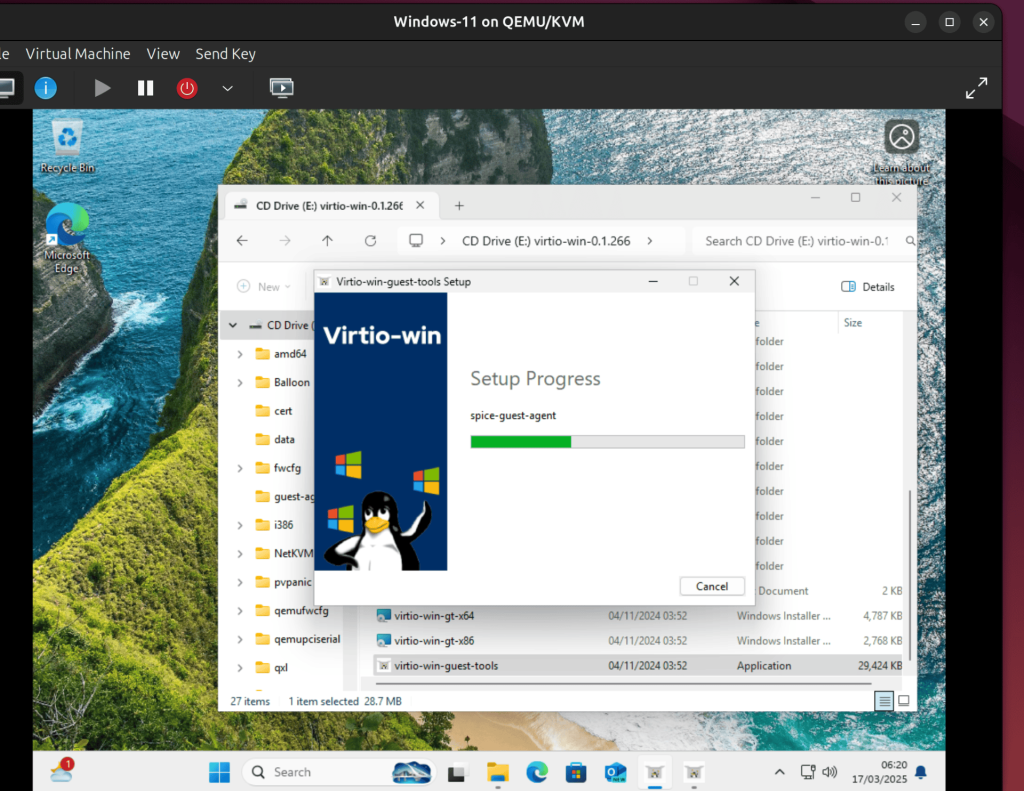Click the red power-off icon

186,88
